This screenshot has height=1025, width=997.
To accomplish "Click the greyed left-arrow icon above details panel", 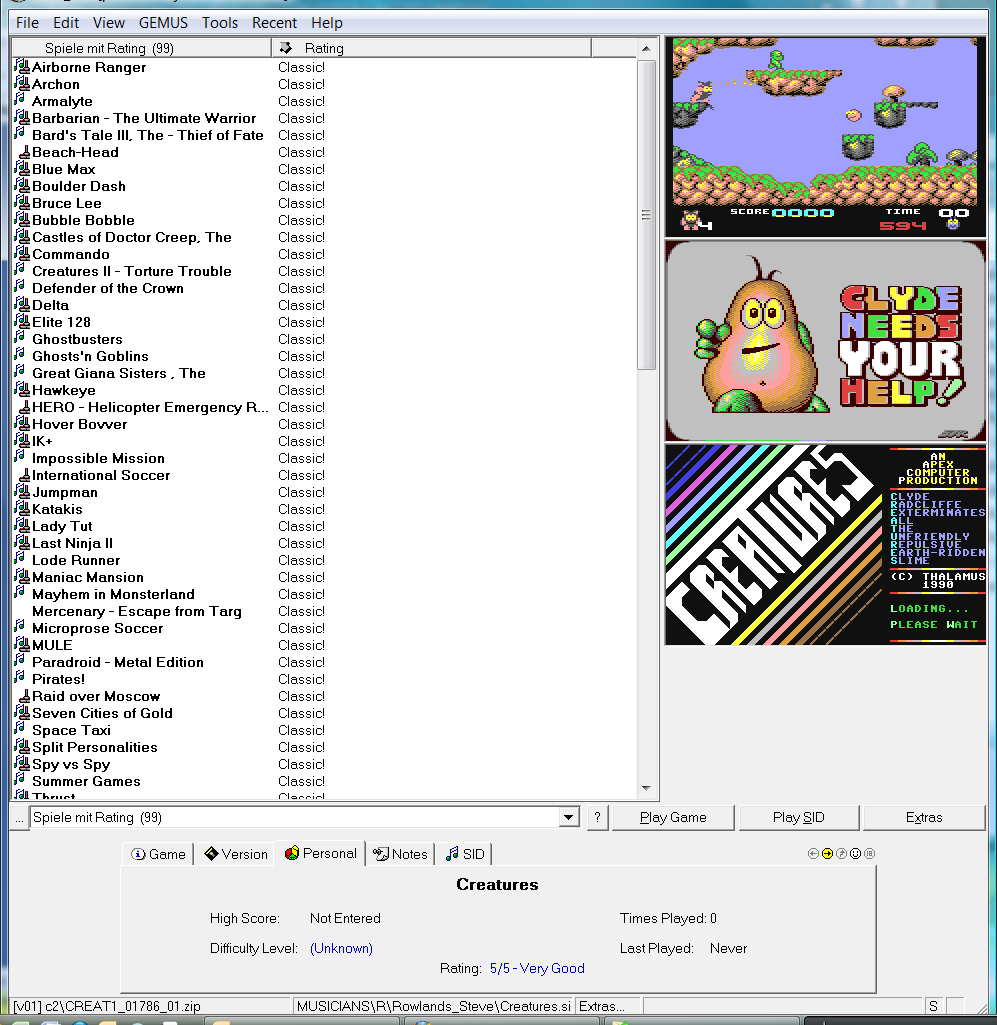I will point(813,853).
